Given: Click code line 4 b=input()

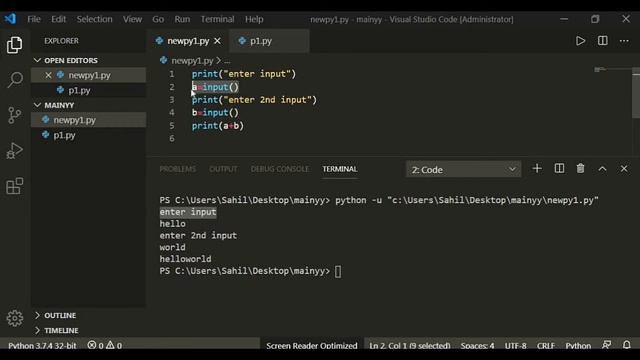Looking at the screenshot, I should [215, 113].
